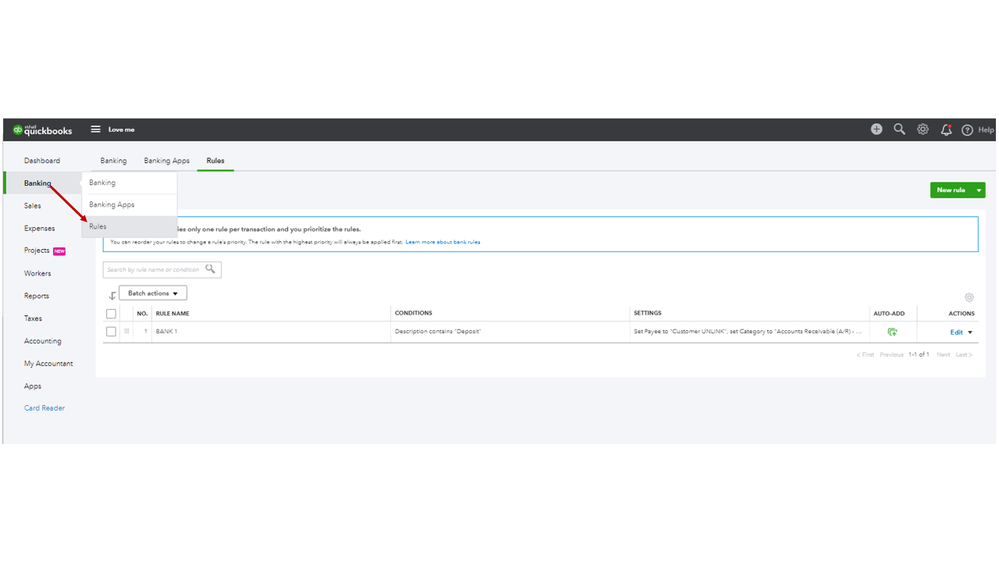Click the SETTINGS column header
Image resolution: width=999 pixels, height=562 pixels.
point(647,313)
